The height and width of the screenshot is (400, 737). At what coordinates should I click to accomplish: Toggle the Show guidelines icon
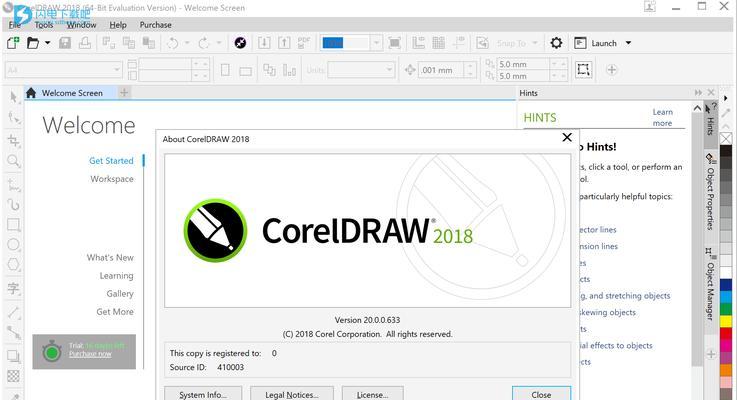[x=459, y=43]
